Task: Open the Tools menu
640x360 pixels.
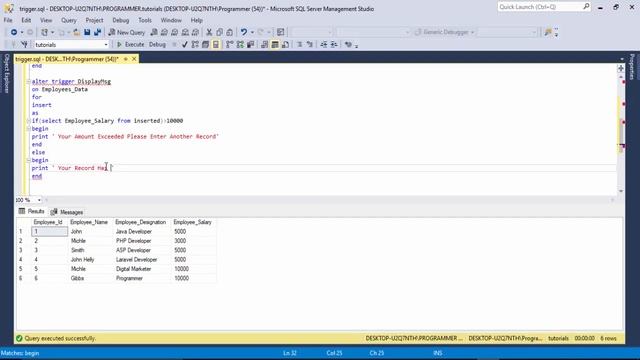Action: 145,20
